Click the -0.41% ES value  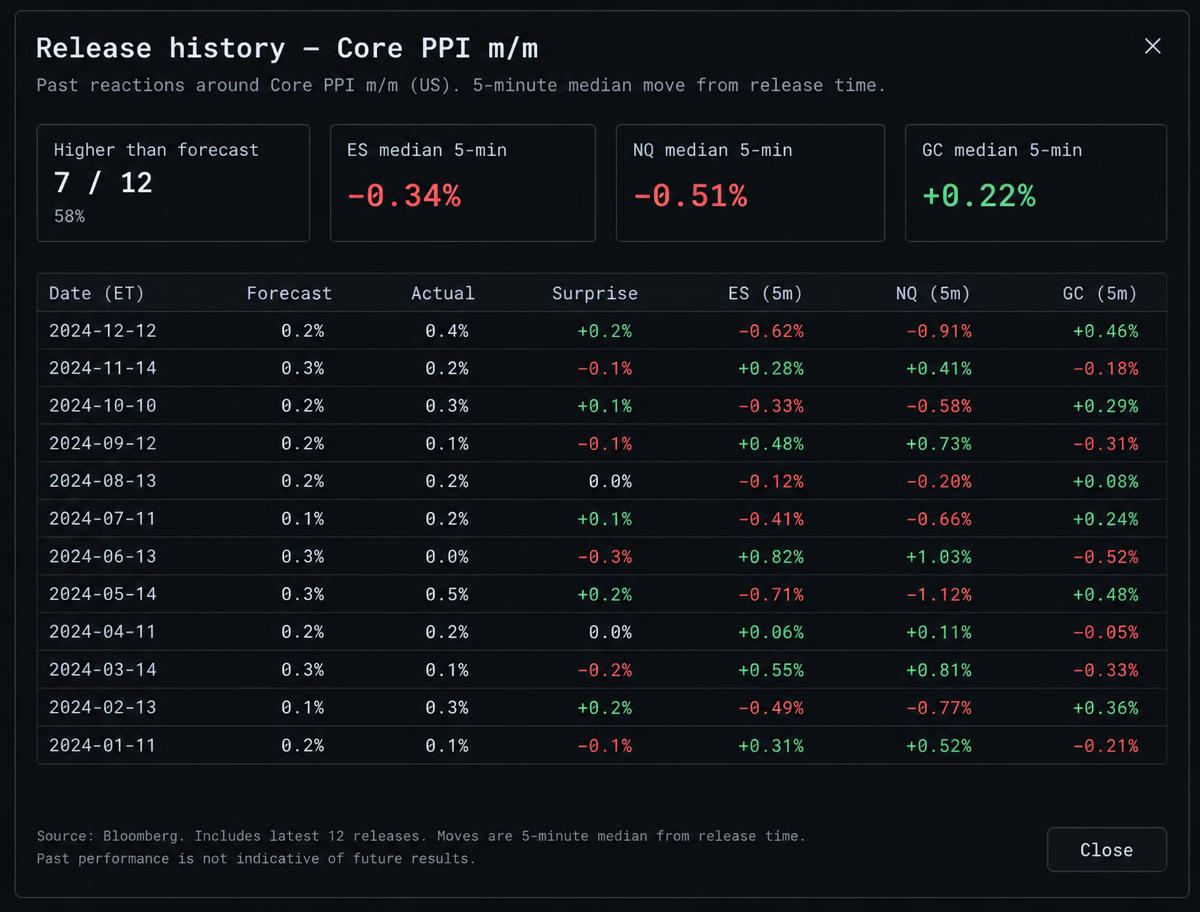771,519
